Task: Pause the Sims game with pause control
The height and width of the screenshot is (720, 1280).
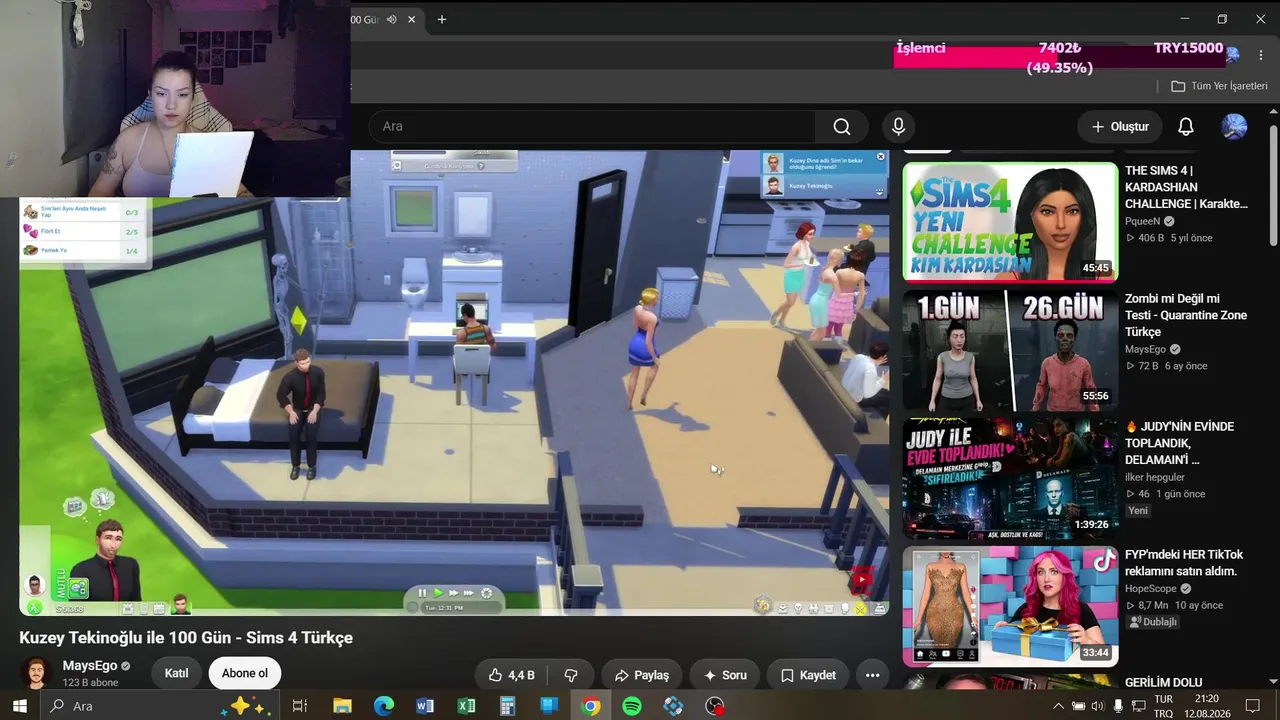Action: [422, 593]
